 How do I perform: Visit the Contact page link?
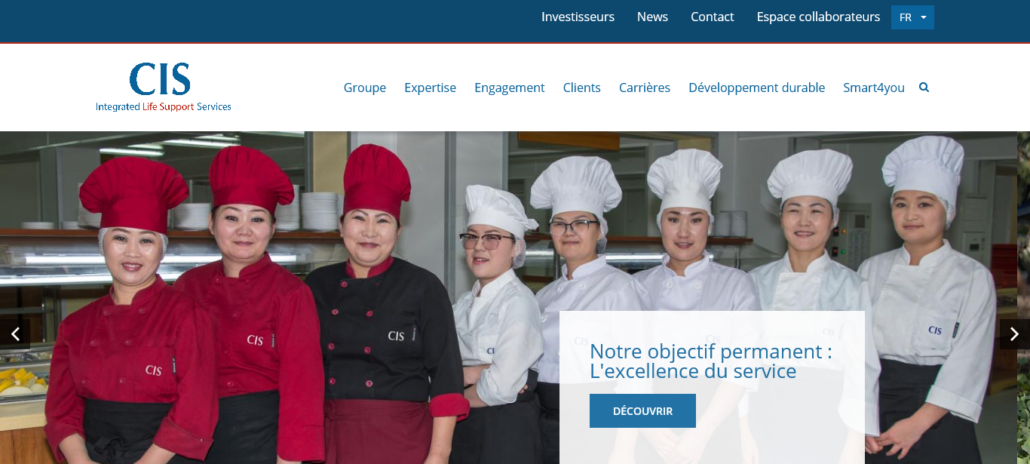click(x=712, y=17)
